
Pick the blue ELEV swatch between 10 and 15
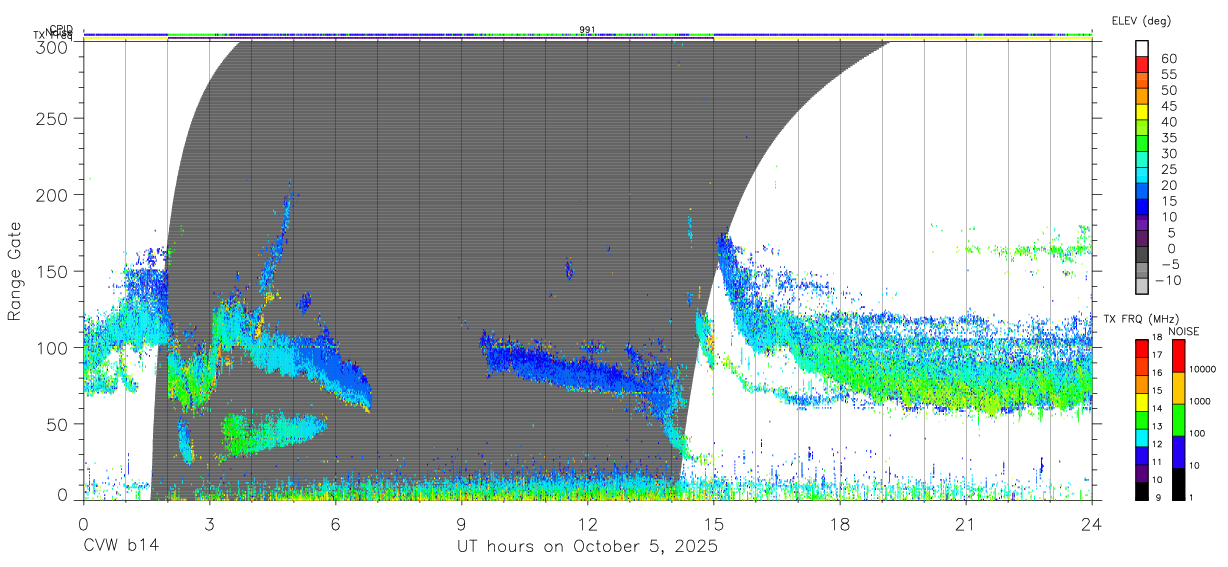click(x=1143, y=208)
